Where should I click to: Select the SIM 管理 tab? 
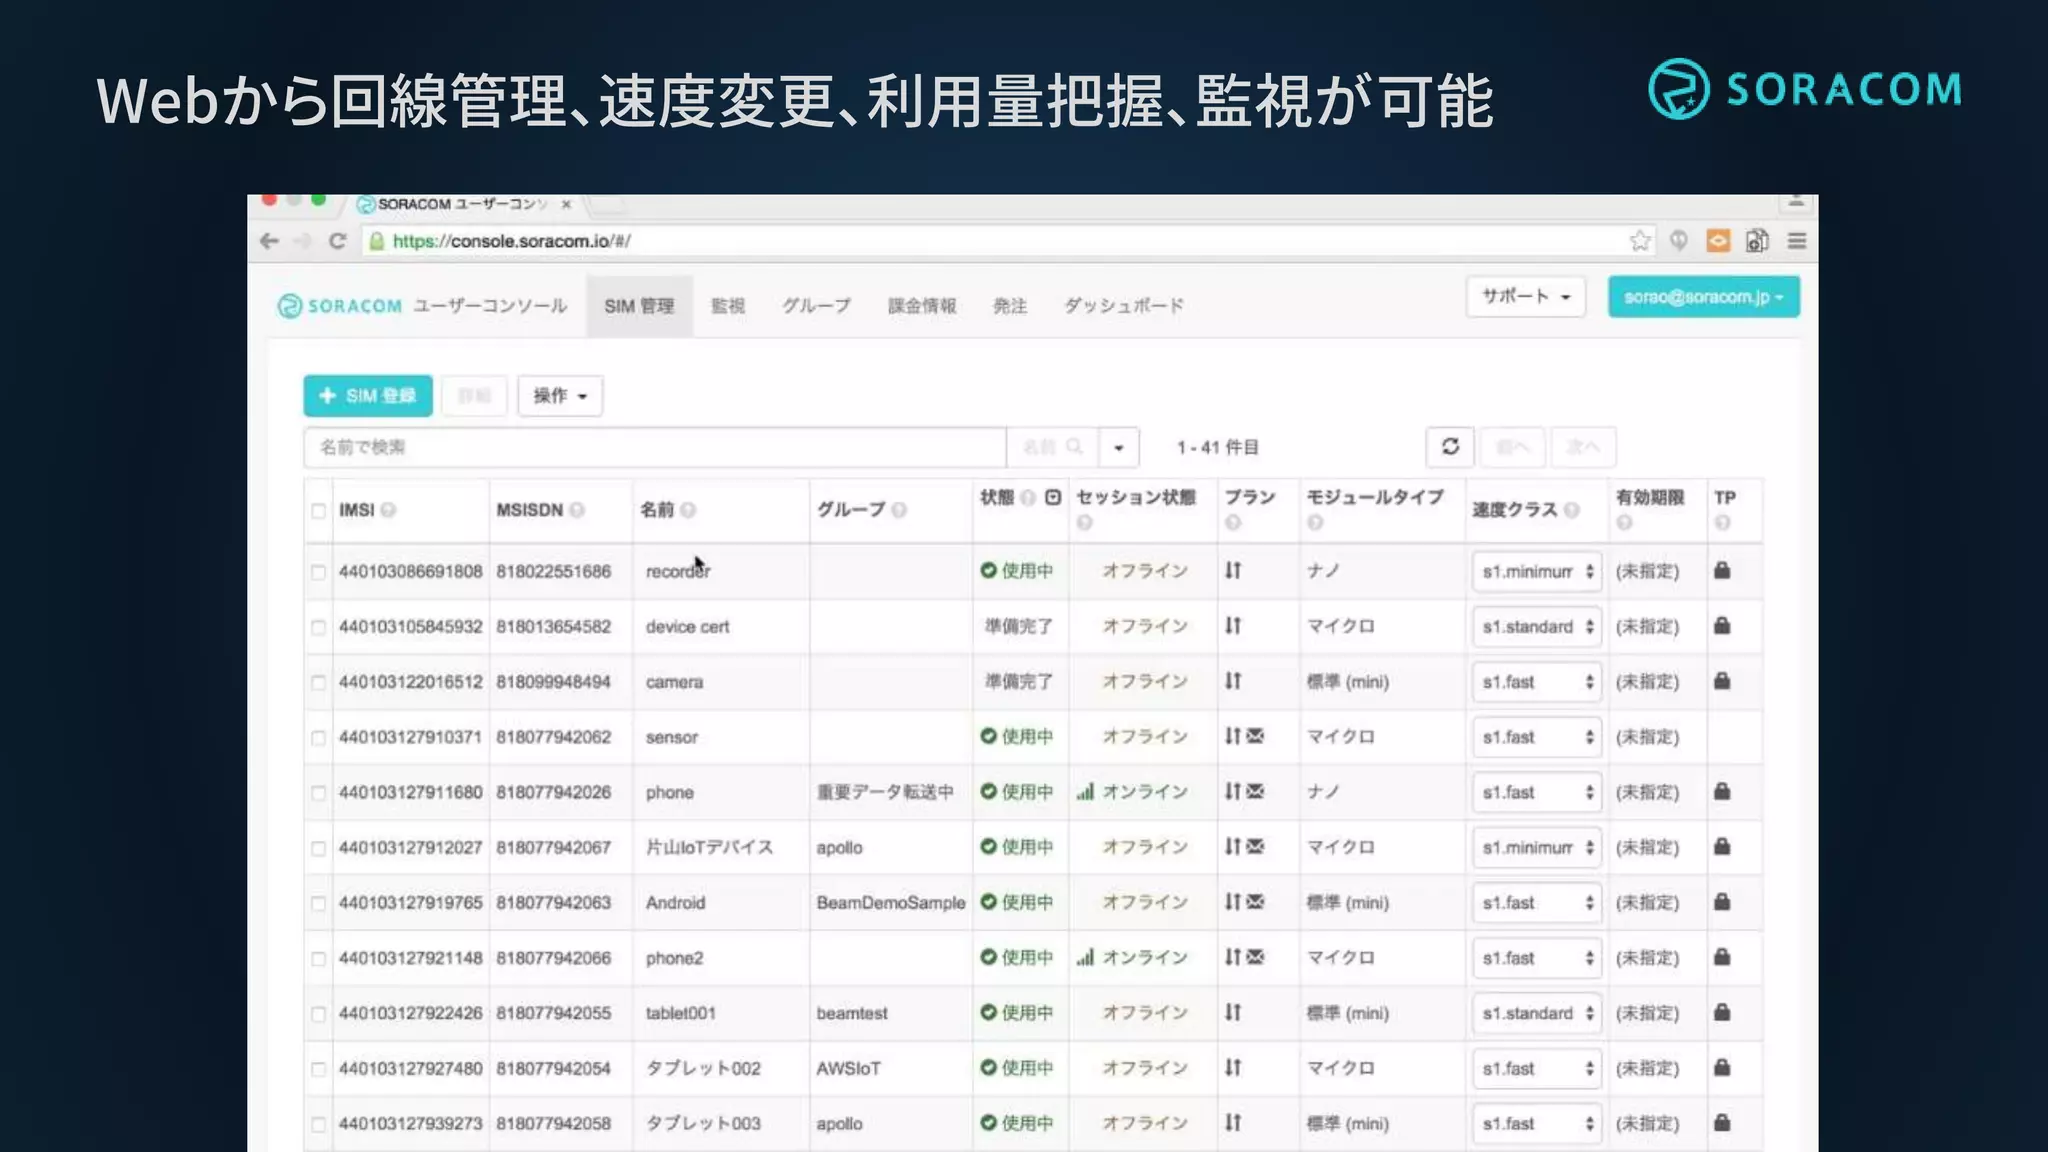[x=639, y=306]
